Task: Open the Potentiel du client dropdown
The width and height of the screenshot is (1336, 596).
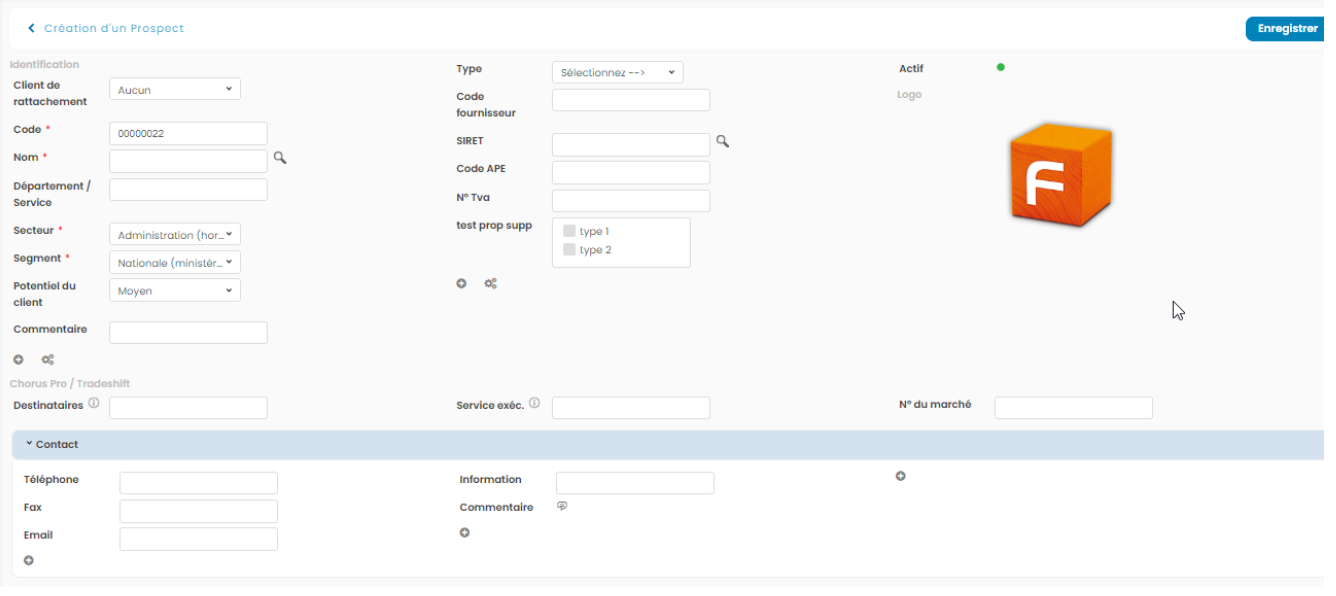Action: 174,291
